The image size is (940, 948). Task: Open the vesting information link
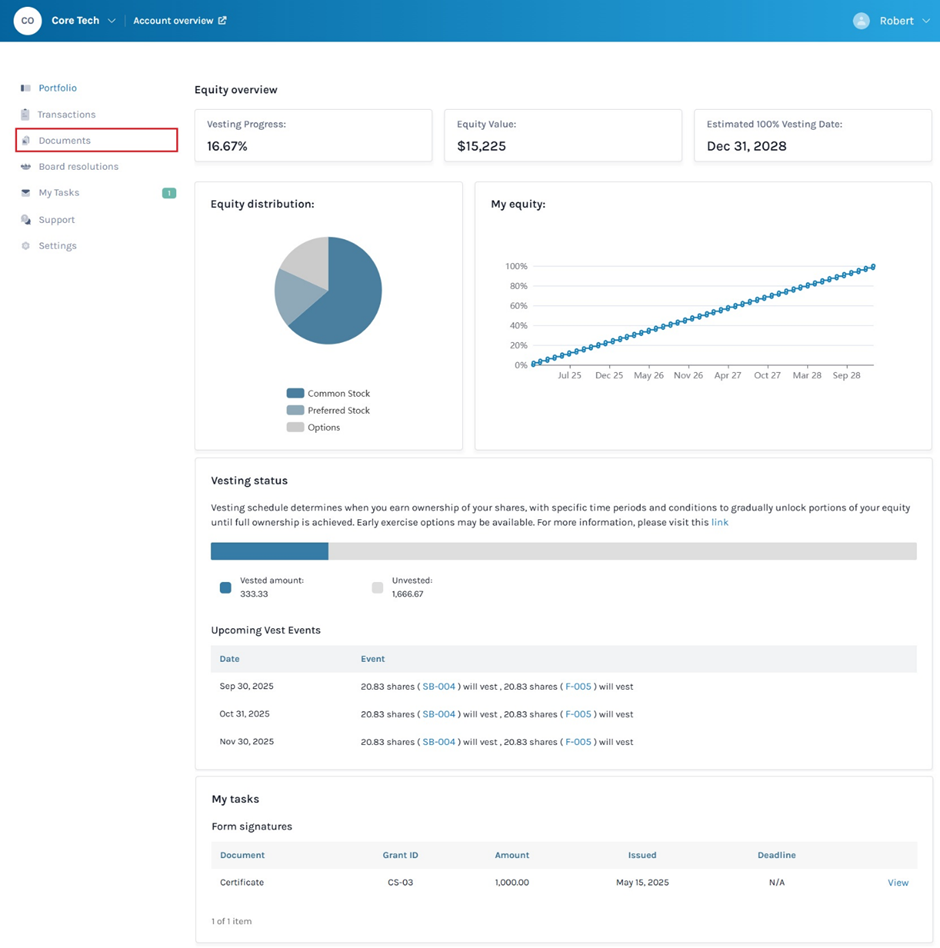pos(719,522)
